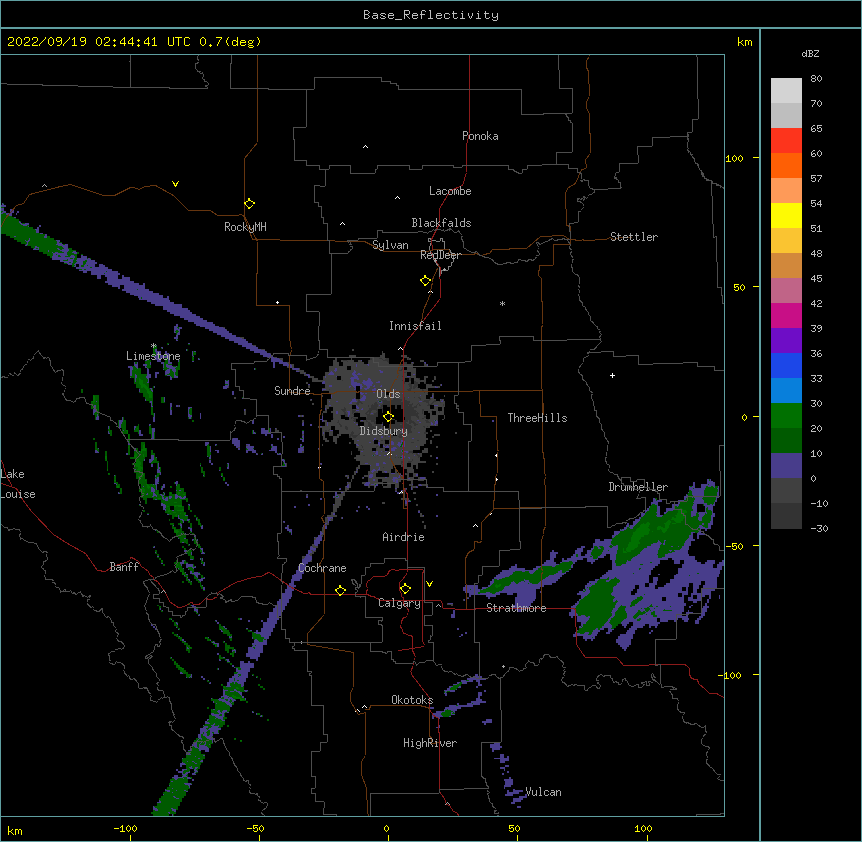This screenshot has width=862, height=842.
Task: Click the Sundre label
Action: (x=292, y=391)
